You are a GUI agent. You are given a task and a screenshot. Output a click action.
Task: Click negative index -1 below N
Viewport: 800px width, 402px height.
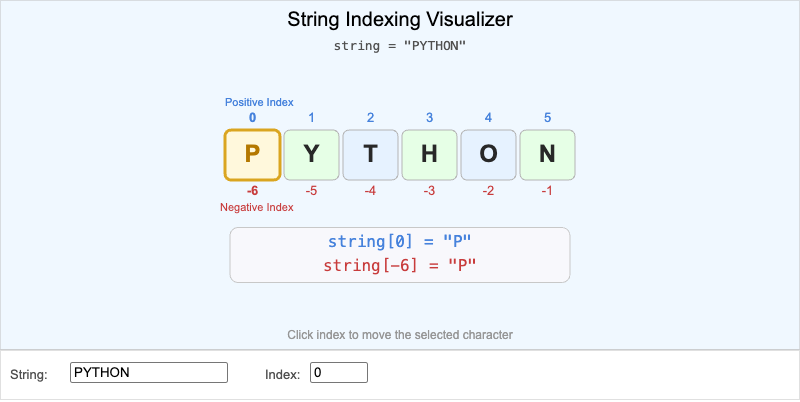point(547,191)
